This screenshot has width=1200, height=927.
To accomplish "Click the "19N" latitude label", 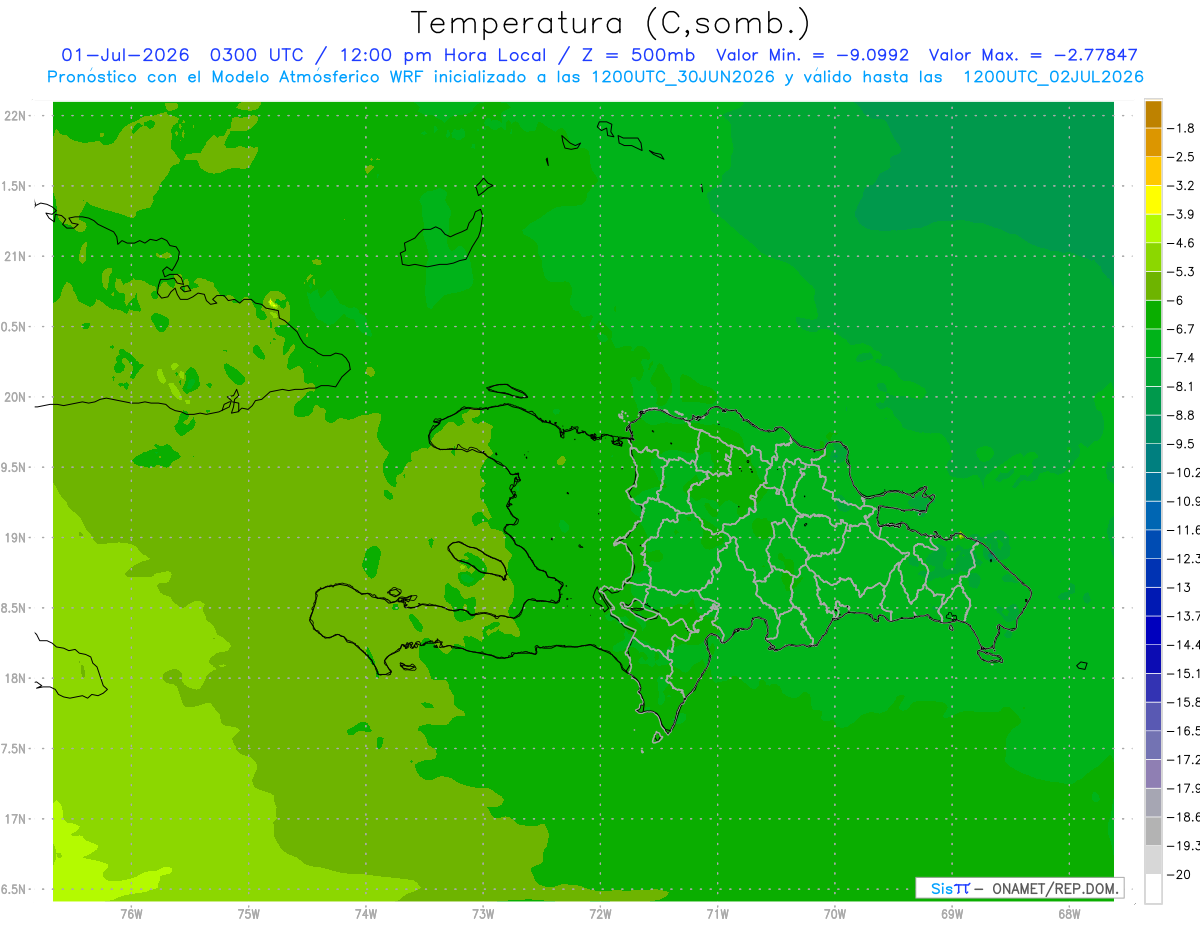I will [14, 538].
